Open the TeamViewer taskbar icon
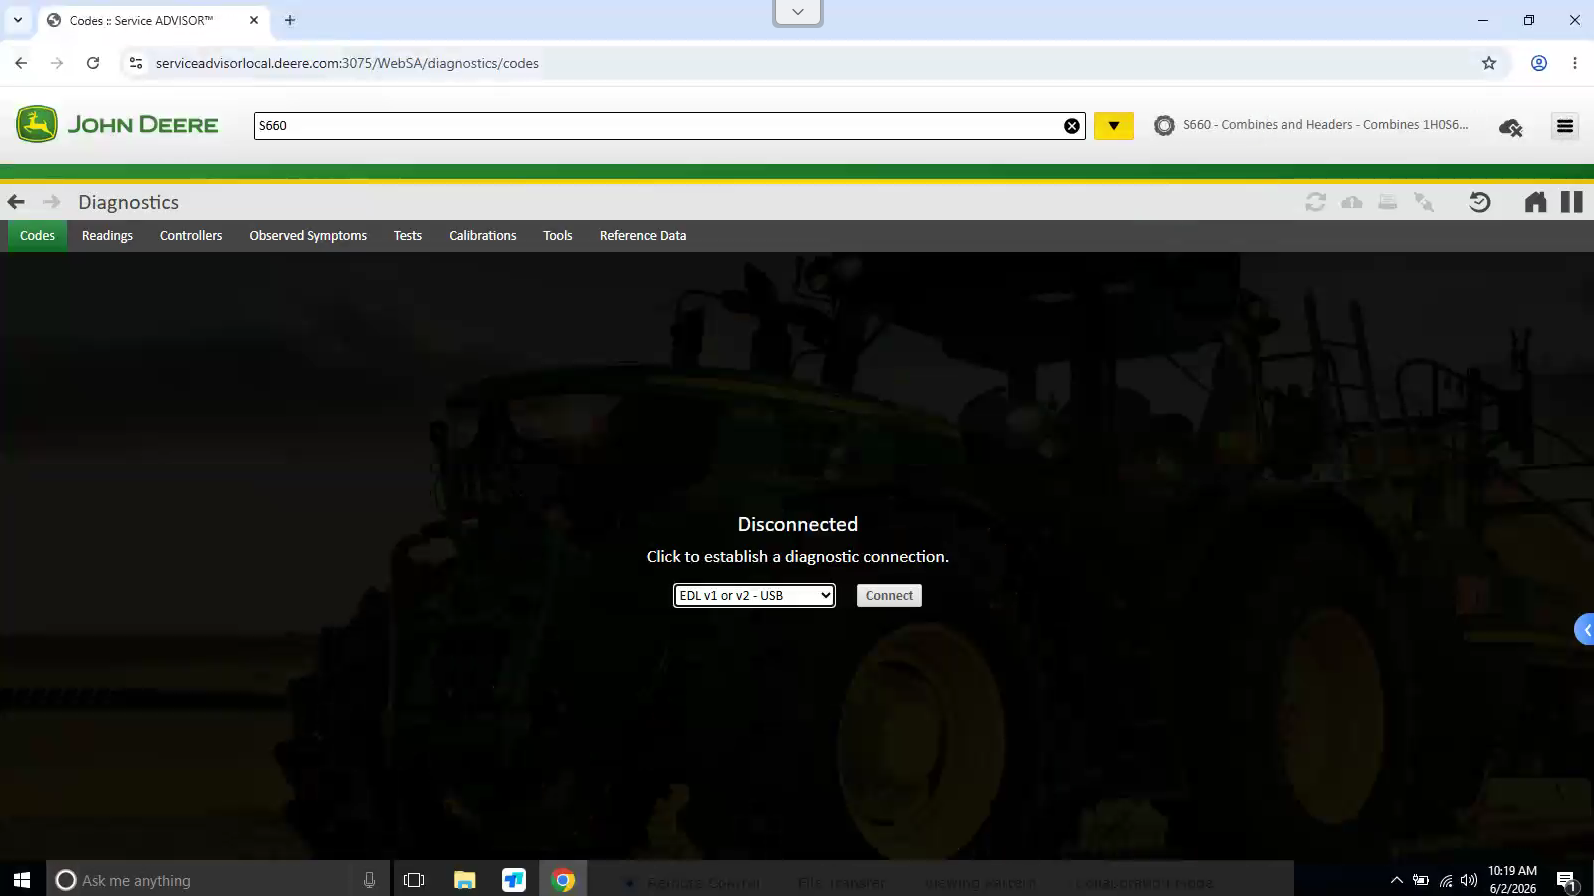 514,880
